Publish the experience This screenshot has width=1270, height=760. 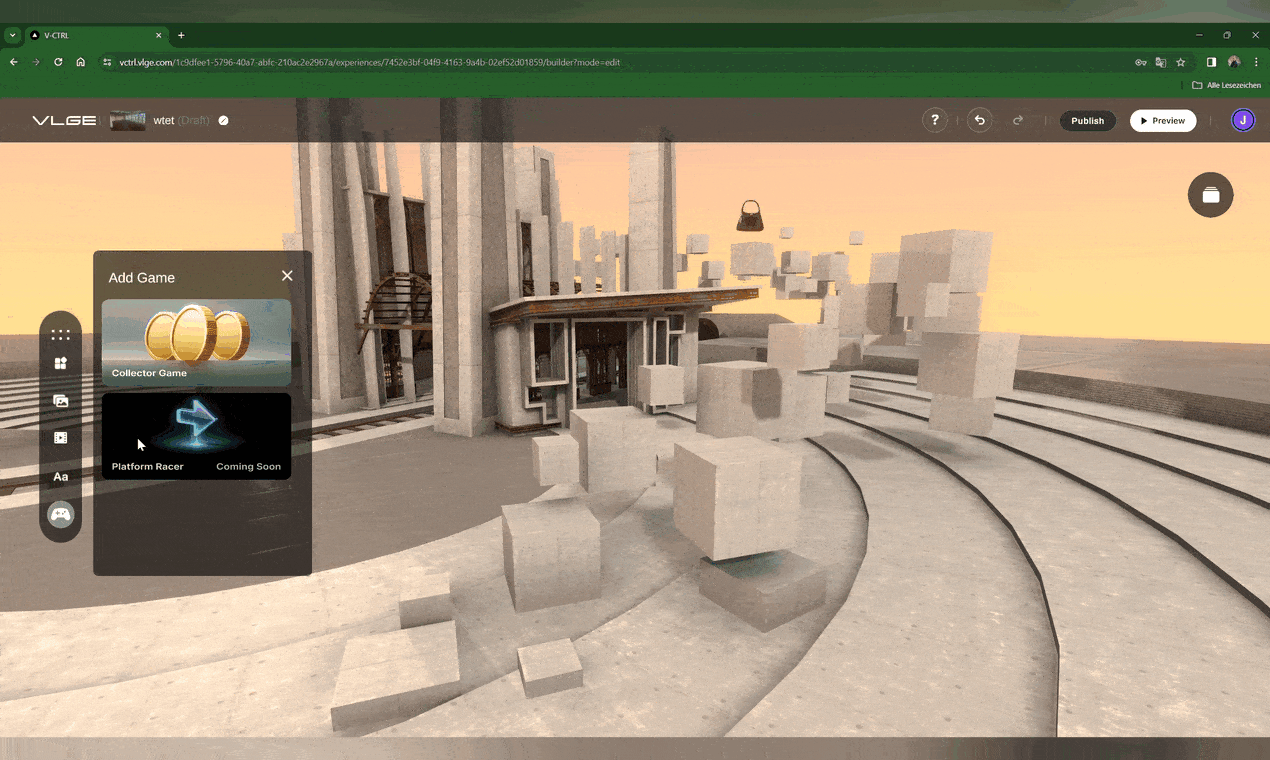(1088, 121)
